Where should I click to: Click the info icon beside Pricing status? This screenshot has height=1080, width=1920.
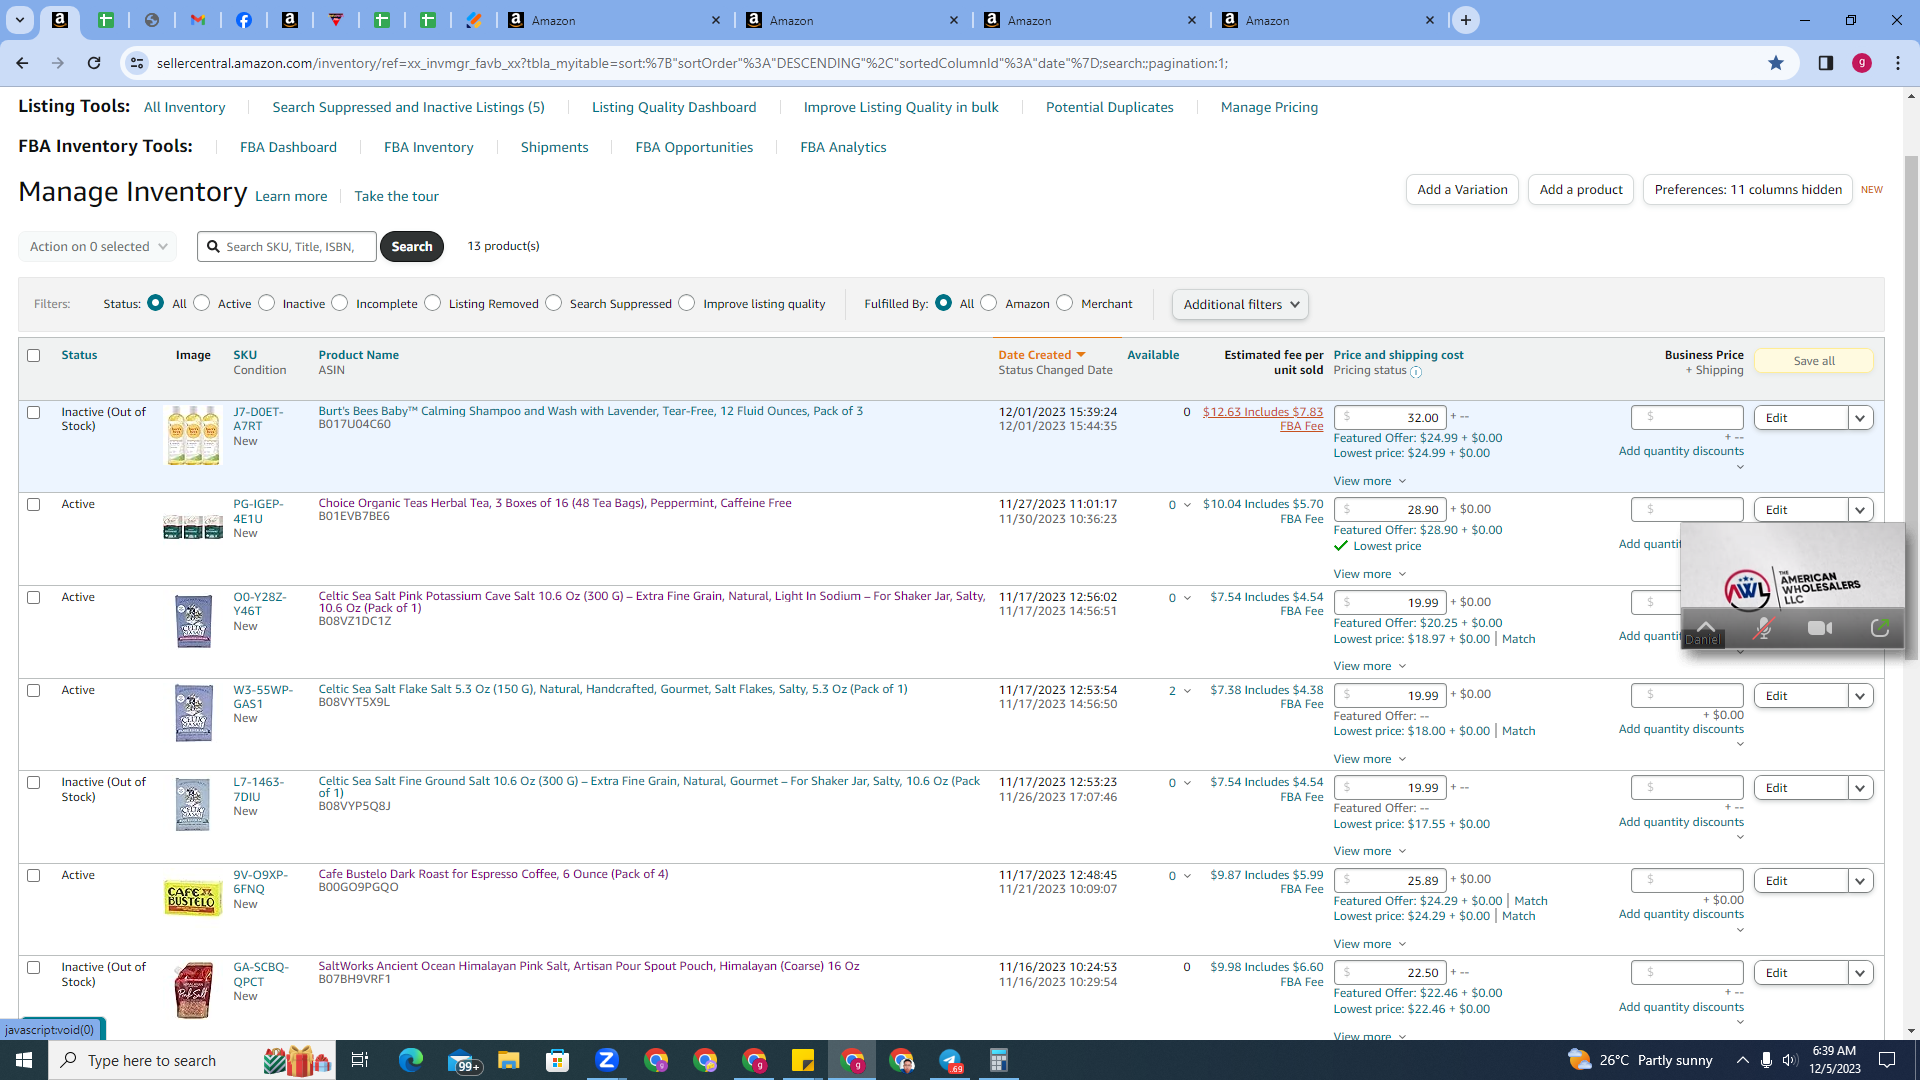point(1416,372)
